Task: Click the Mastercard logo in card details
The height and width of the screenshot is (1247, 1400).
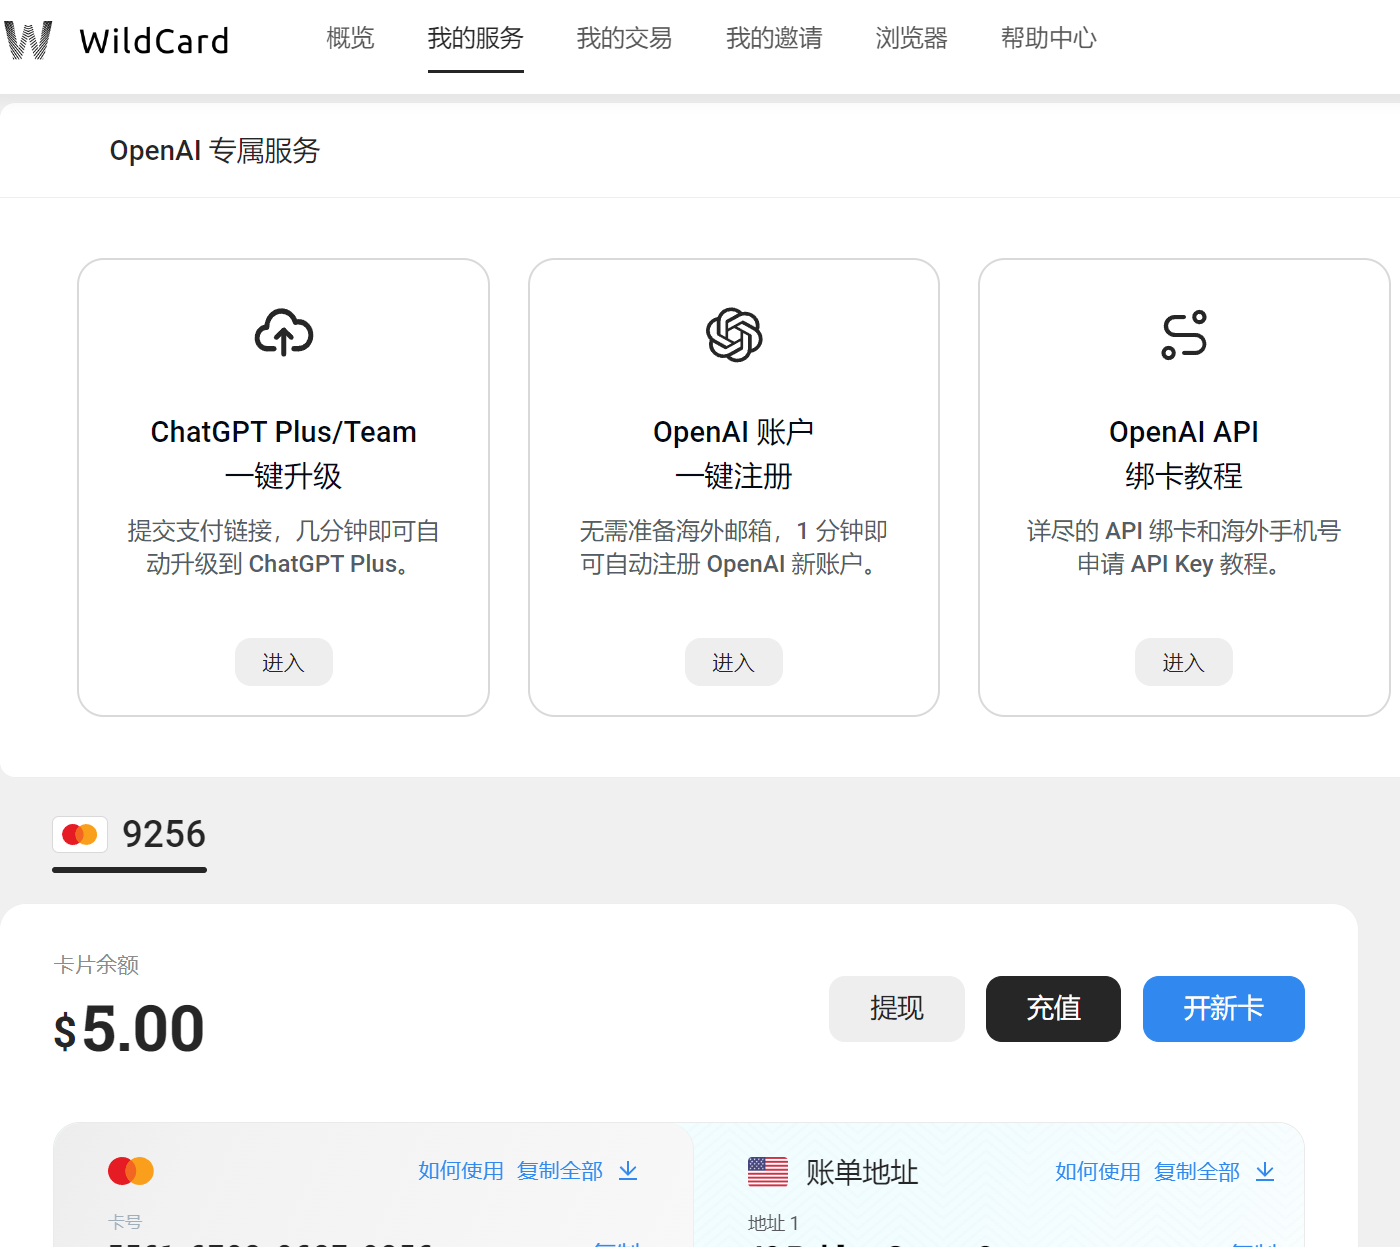Action: click(x=131, y=1171)
